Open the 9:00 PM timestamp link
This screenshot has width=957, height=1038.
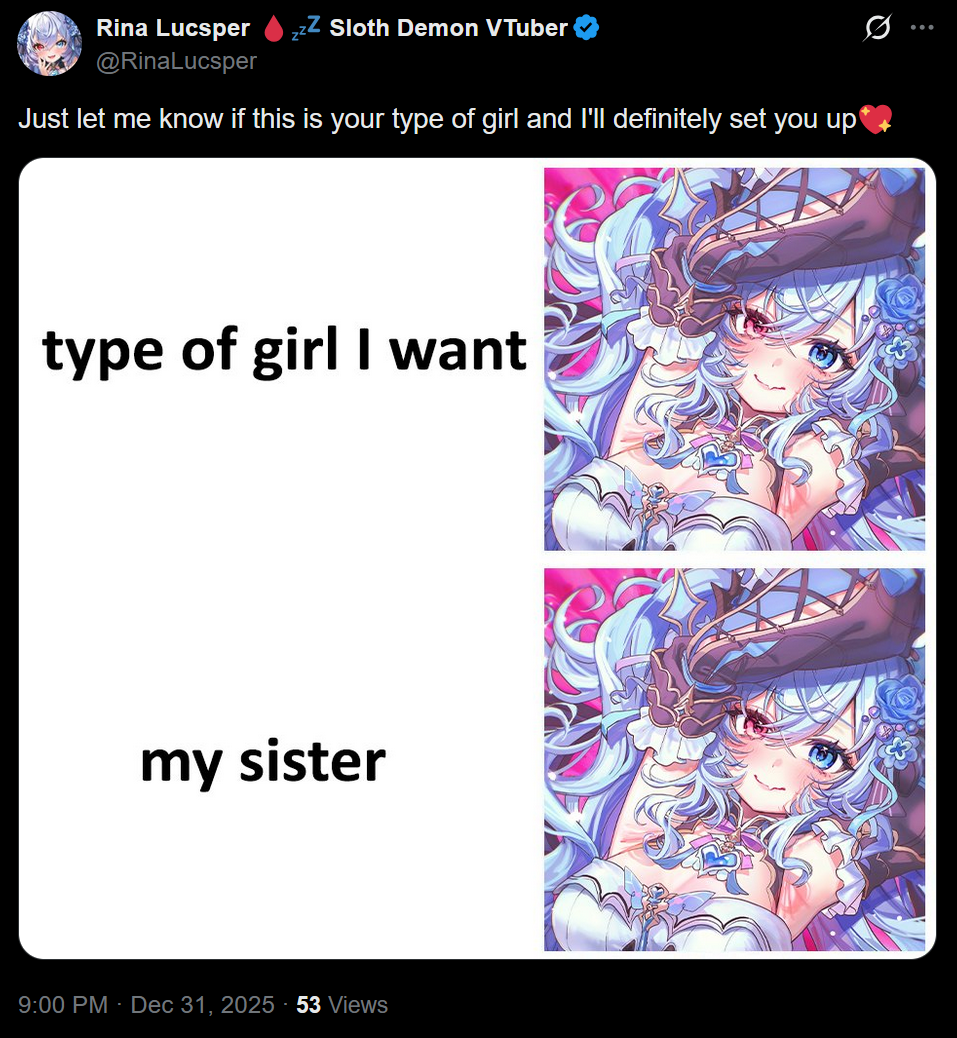click(63, 1004)
